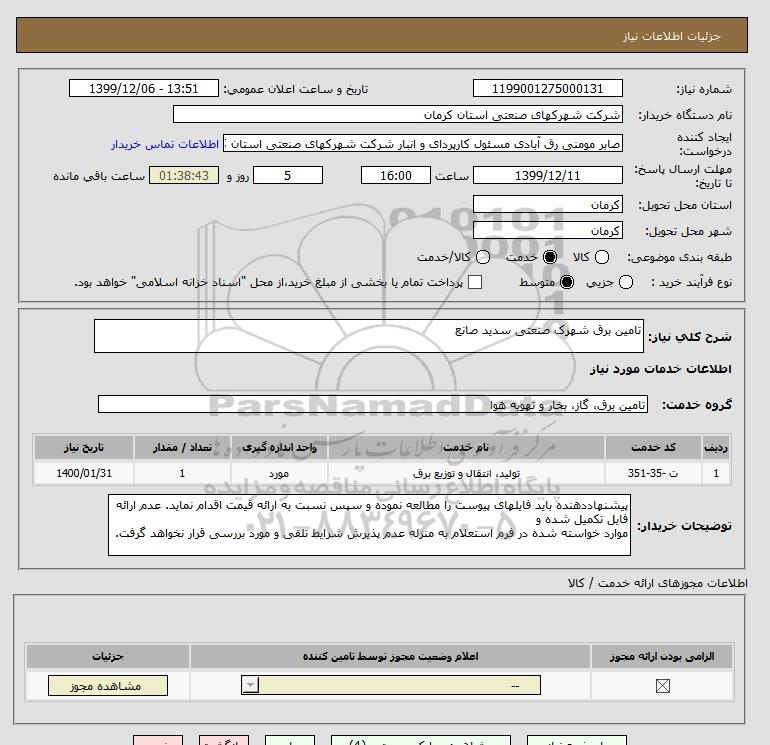This screenshot has height=745, width=770.
Task: Select the کالا/خدمت radio option
Action: coord(483,257)
